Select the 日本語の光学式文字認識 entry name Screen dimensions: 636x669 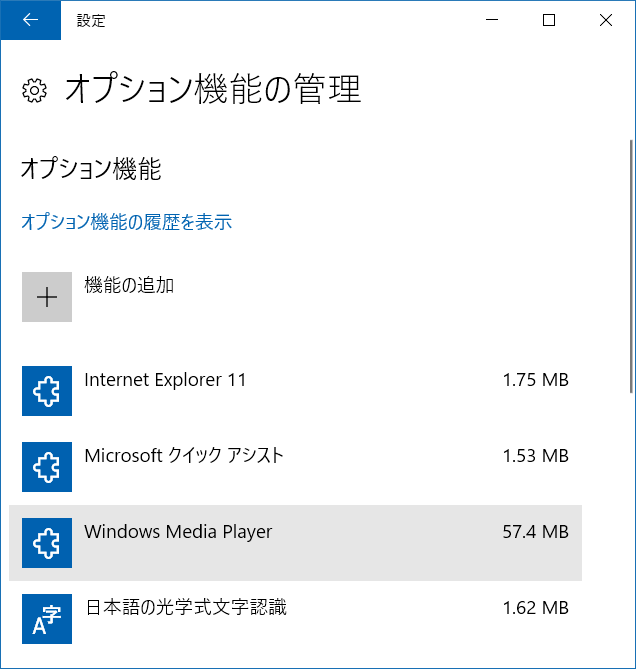[186, 608]
